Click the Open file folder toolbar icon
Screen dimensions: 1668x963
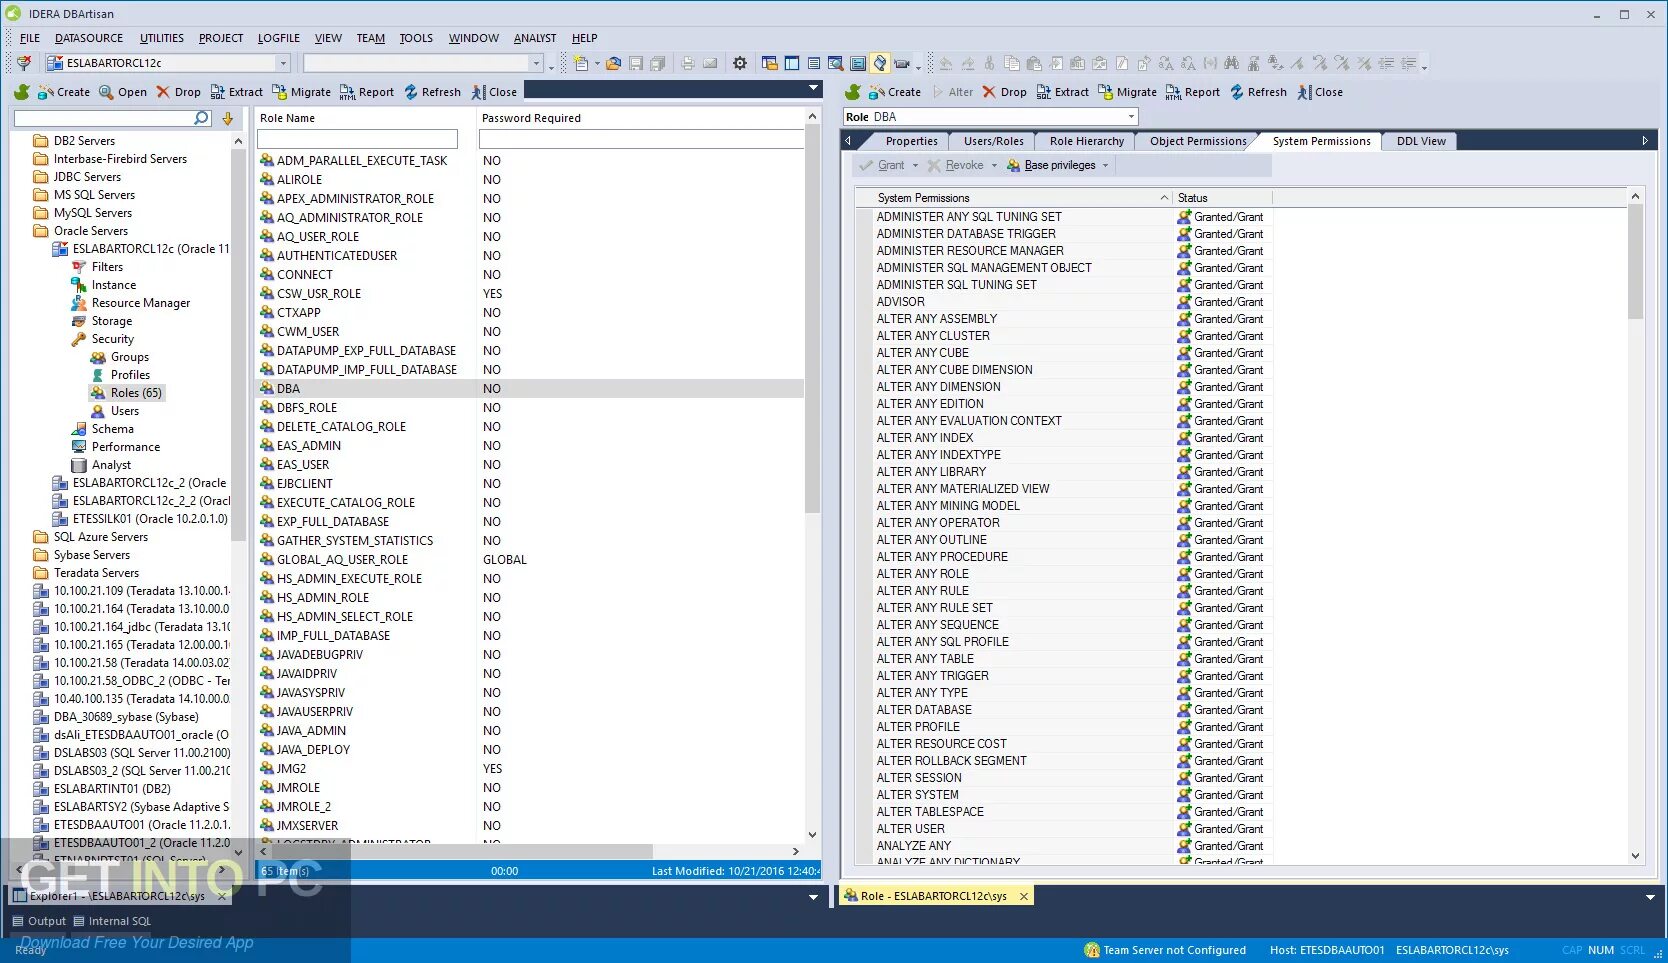tap(613, 63)
